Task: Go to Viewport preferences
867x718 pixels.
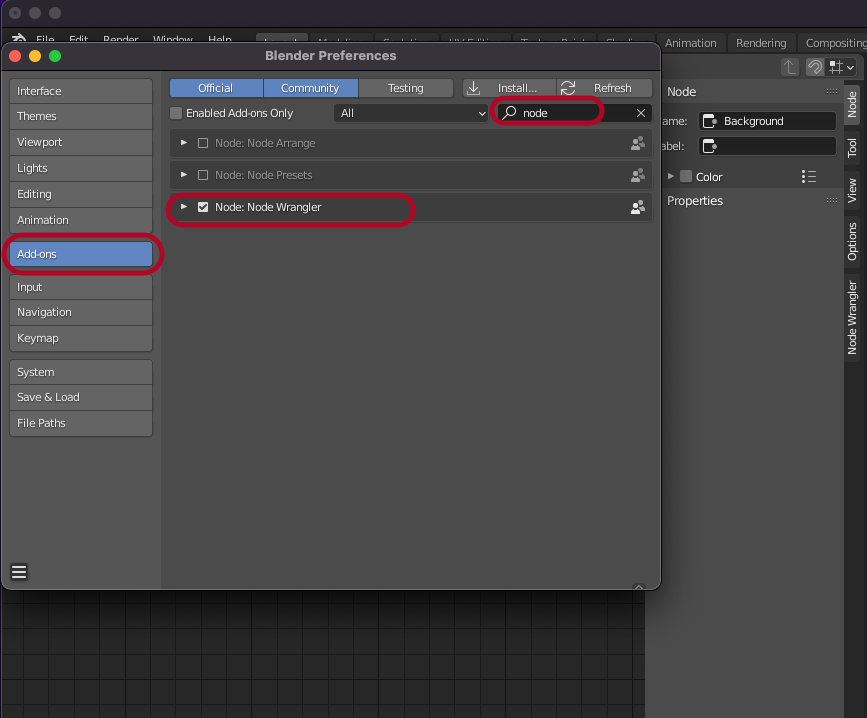Action: coord(81,143)
